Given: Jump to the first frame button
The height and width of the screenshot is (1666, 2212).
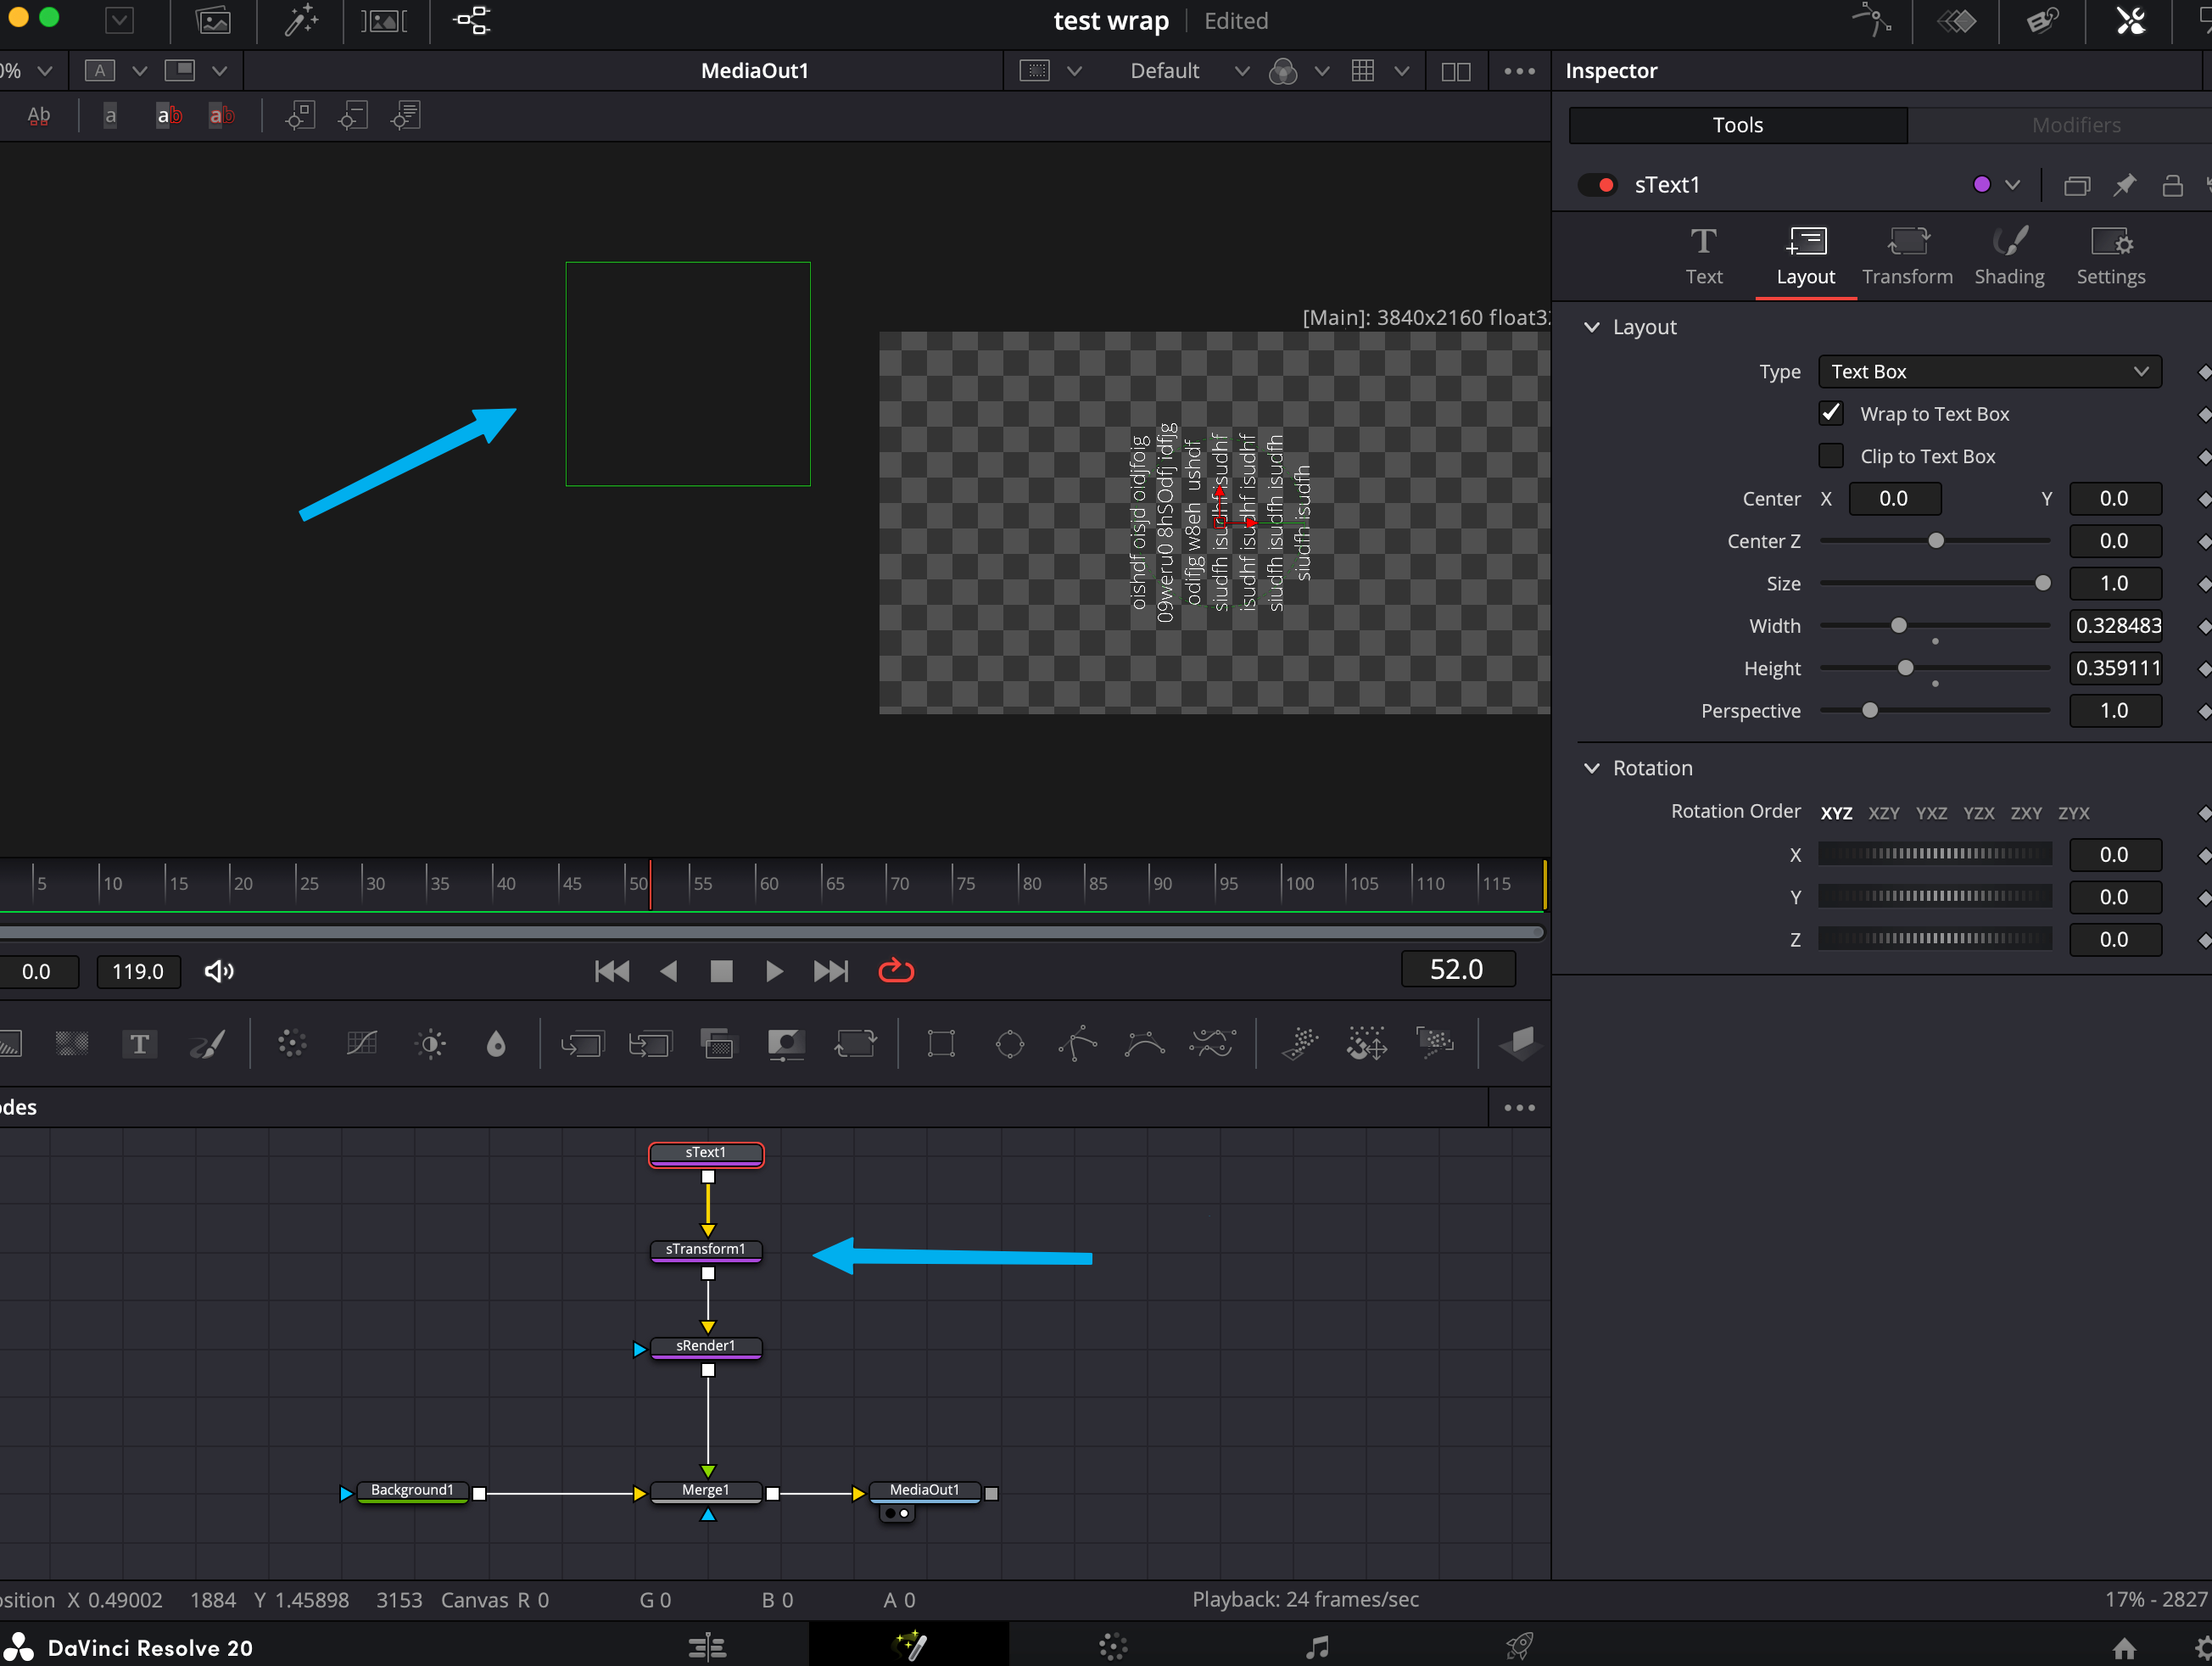Looking at the screenshot, I should click(612, 971).
